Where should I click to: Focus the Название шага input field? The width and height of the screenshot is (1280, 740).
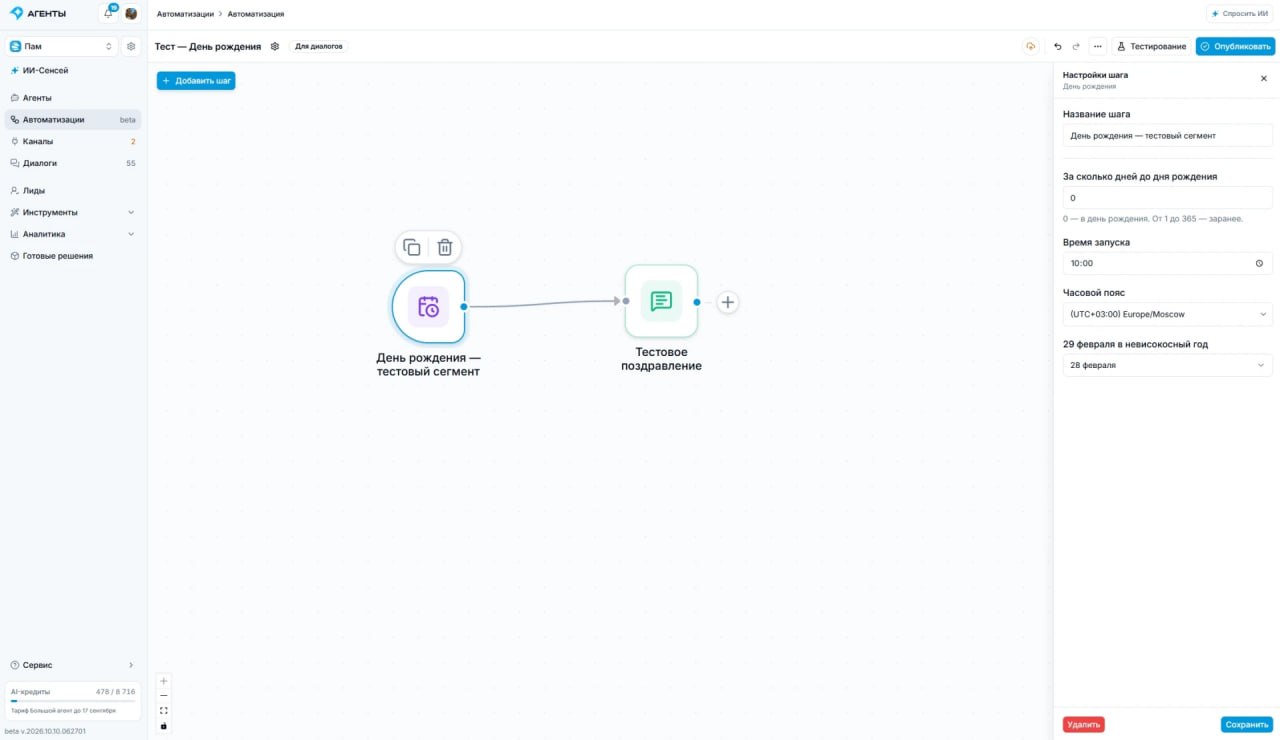pyautogui.click(x=1167, y=135)
